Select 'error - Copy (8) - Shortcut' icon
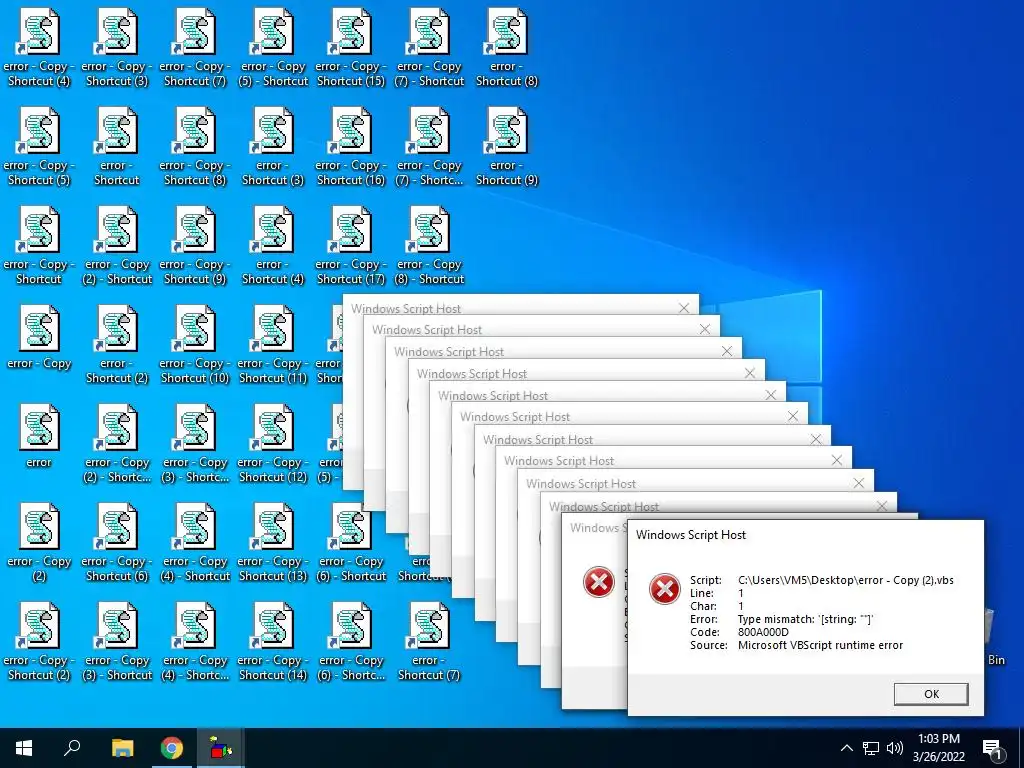1024x768 pixels. coord(429,247)
